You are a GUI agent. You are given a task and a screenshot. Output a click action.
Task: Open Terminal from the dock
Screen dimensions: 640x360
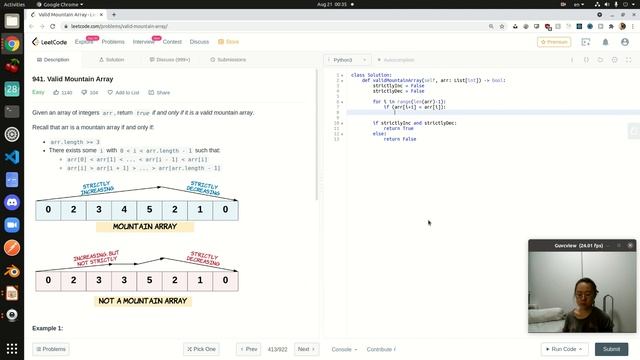12,111
